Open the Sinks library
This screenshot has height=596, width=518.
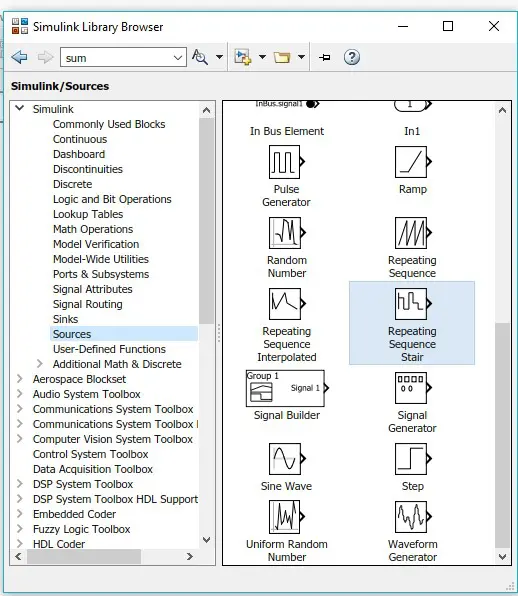[66, 319]
